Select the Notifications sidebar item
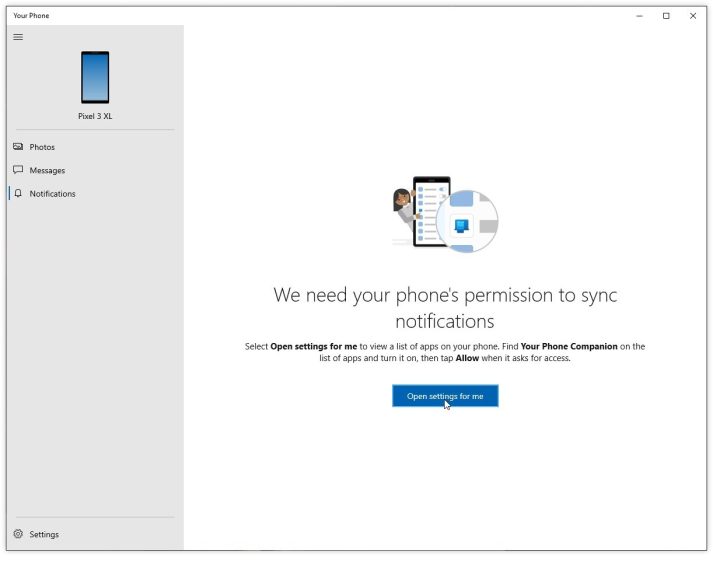The width and height of the screenshot is (713, 574). click(52, 194)
